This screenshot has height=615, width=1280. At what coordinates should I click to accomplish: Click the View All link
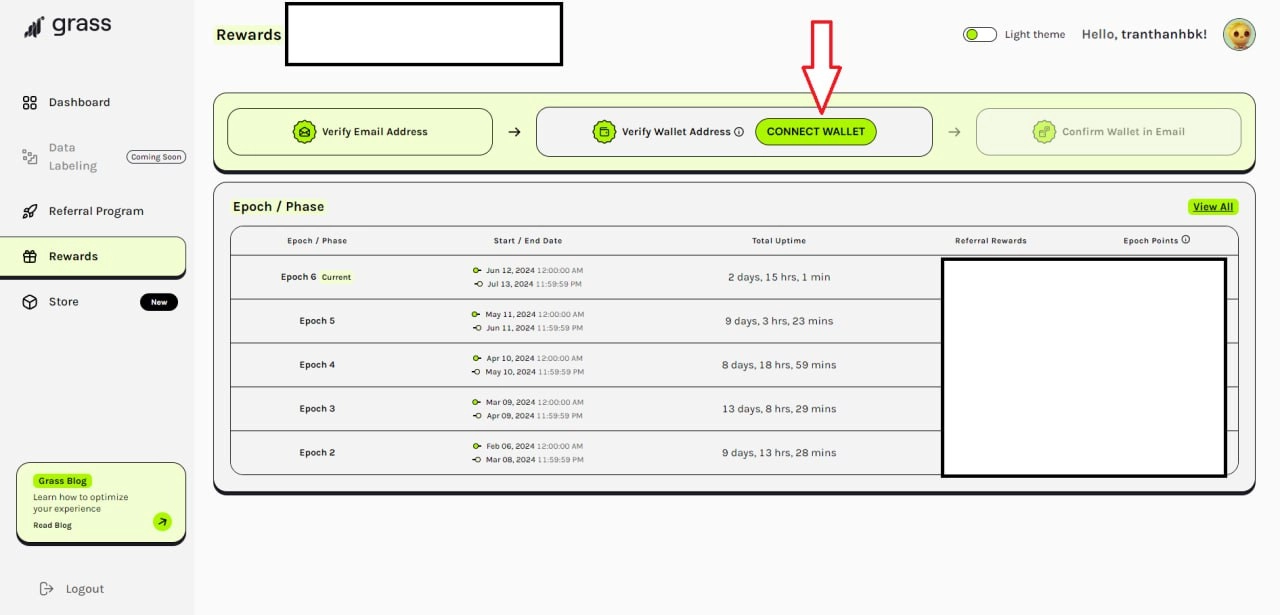pyautogui.click(x=1212, y=207)
